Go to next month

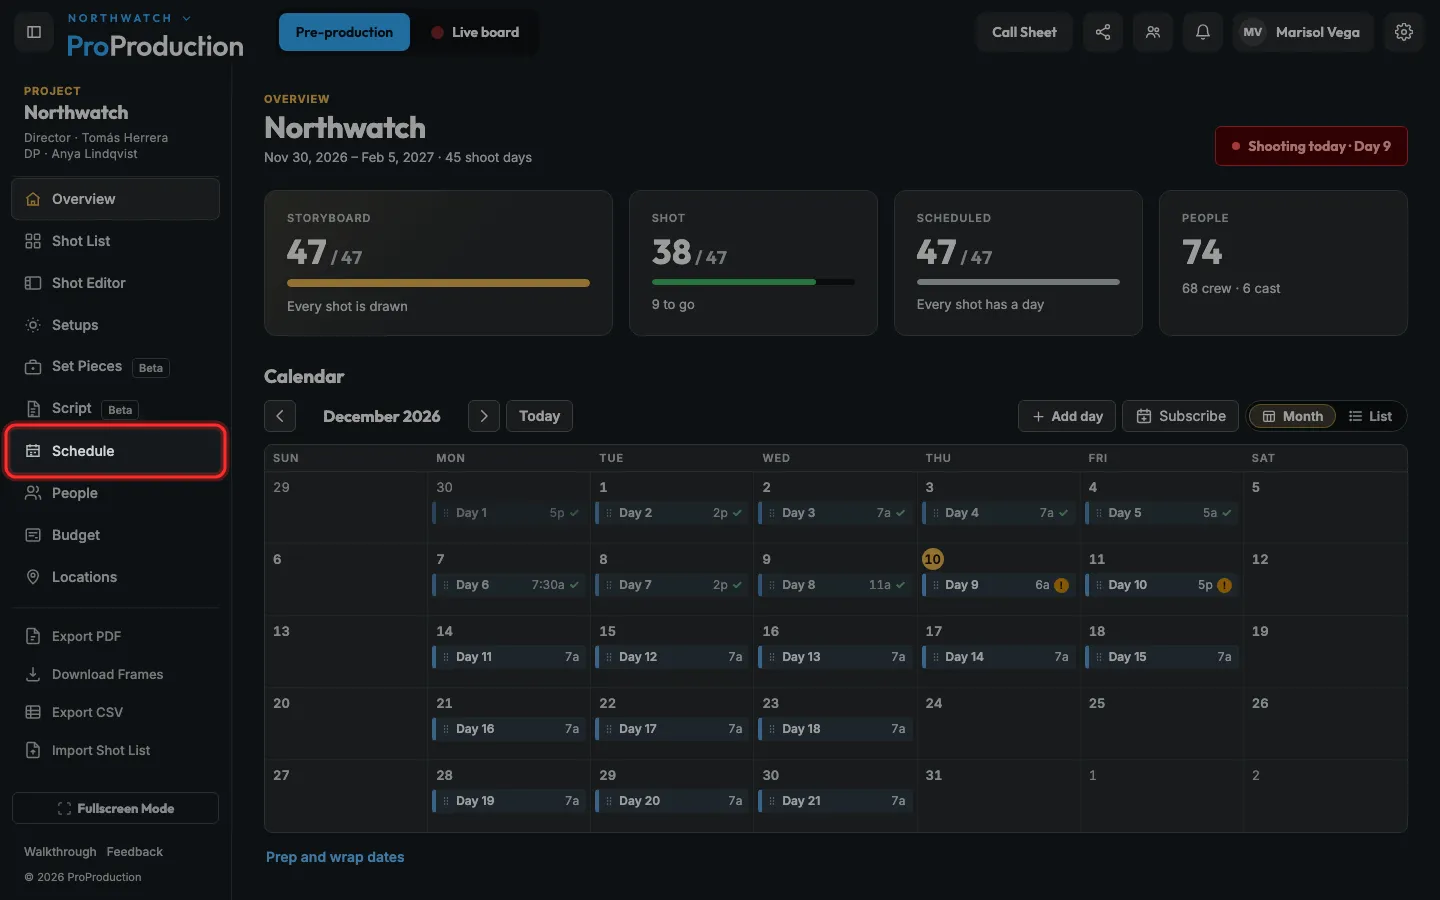(484, 416)
